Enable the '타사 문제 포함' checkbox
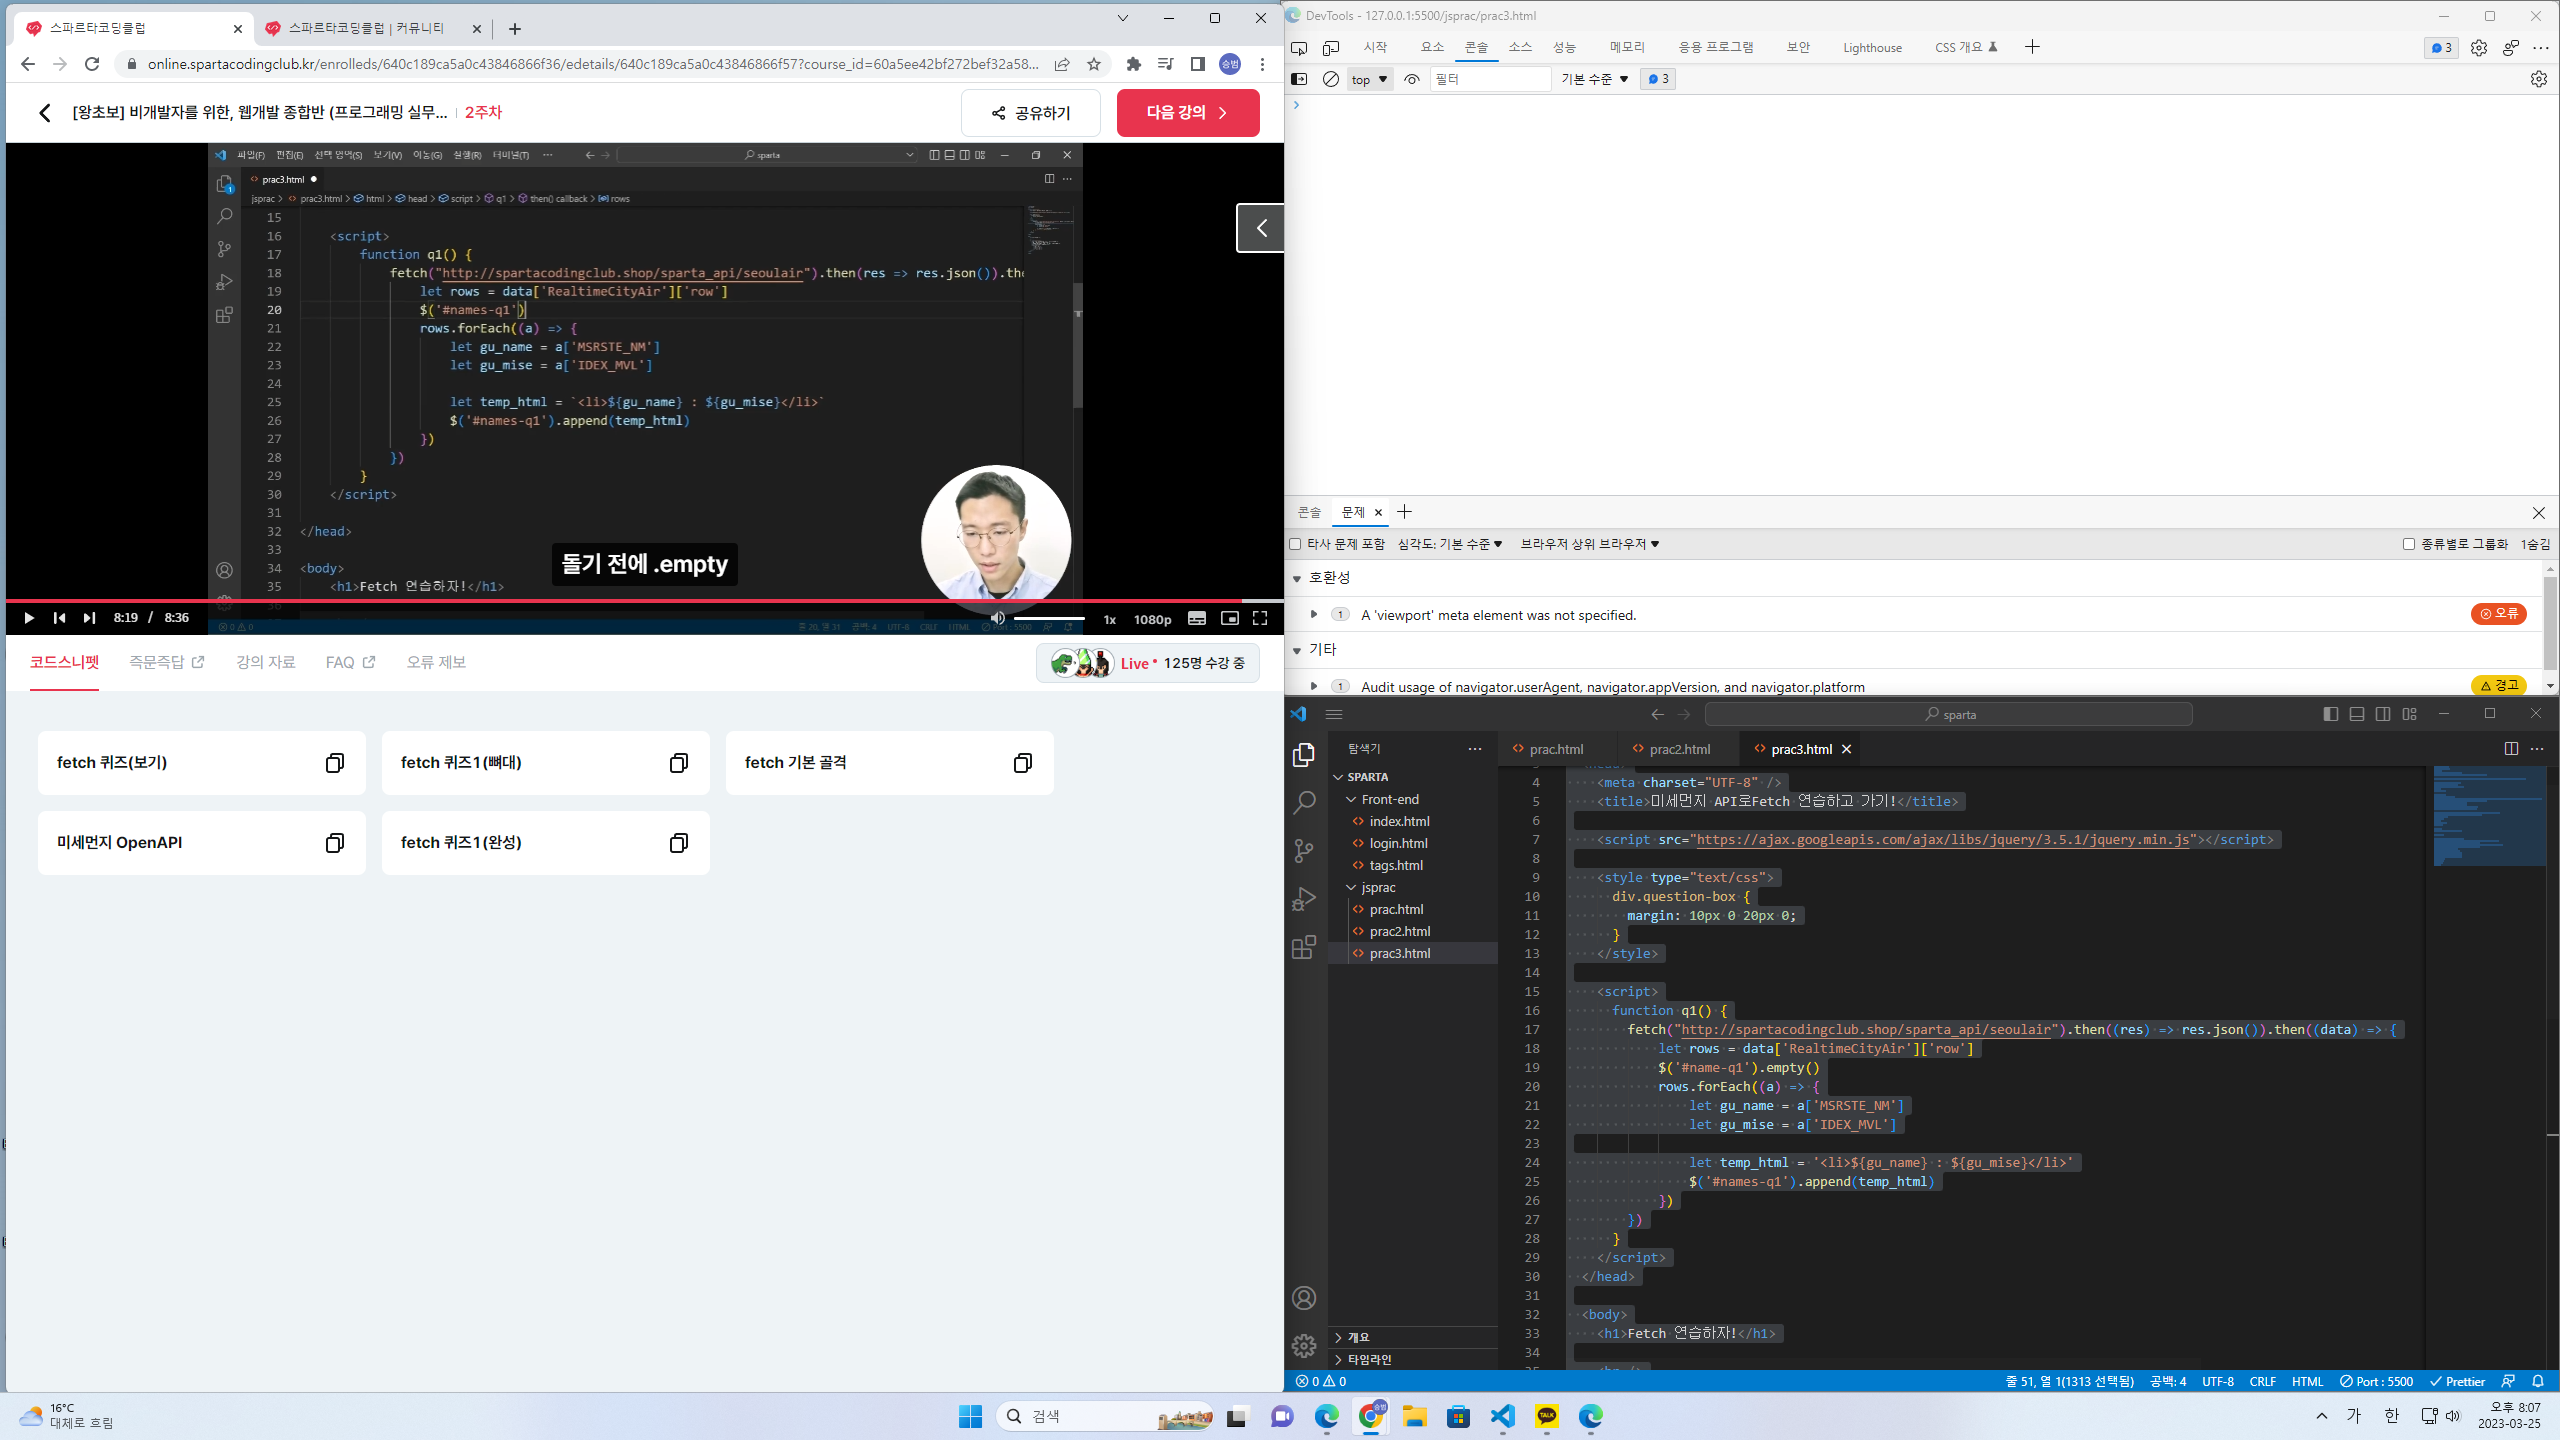2560x1440 pixels. click(x=1296, y=544)
